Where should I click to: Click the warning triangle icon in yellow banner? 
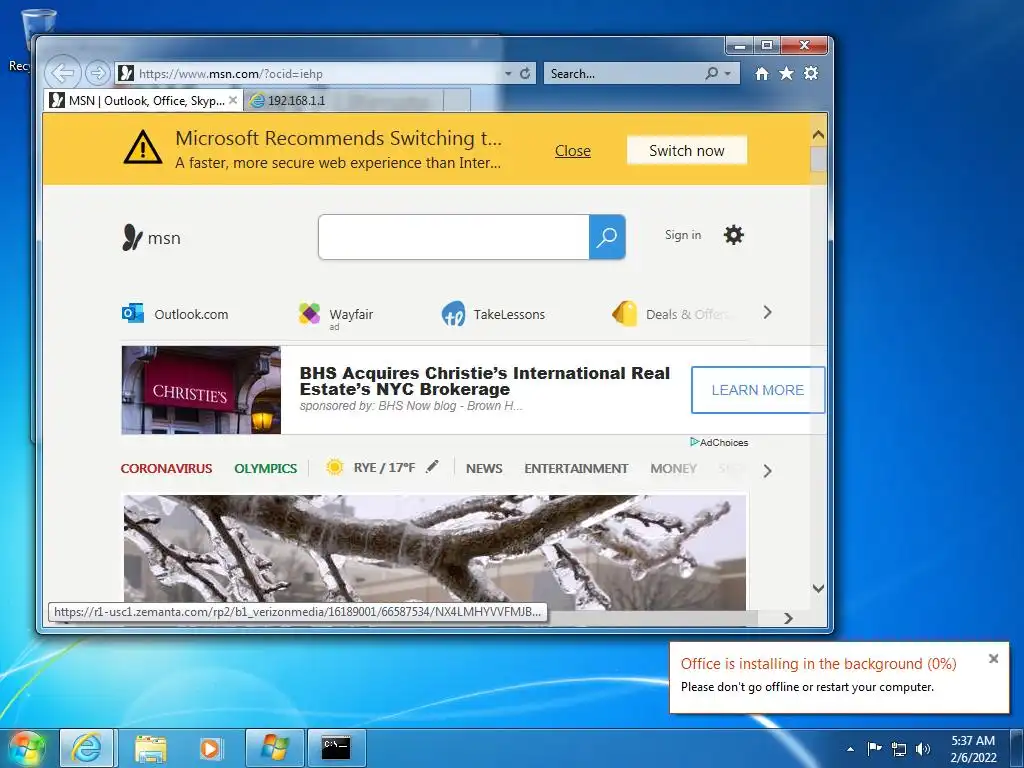(x=142, y=148)
